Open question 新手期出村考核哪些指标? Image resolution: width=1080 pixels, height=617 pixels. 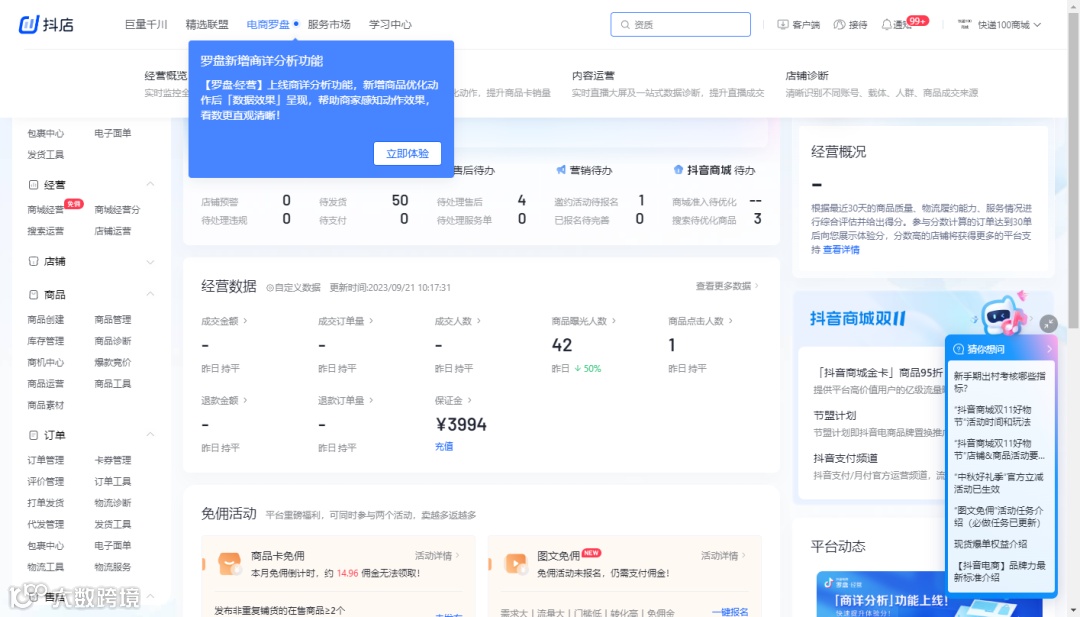click(x=1000, y=382)
